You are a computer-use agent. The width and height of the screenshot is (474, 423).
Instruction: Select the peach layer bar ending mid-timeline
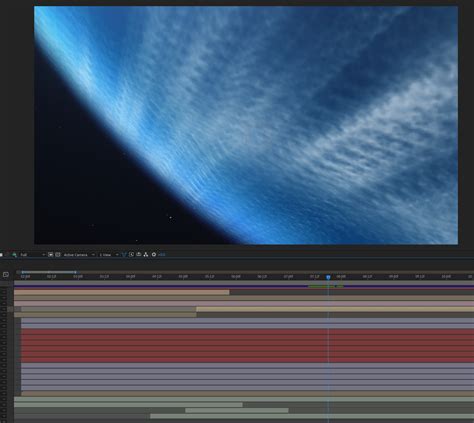122,292
